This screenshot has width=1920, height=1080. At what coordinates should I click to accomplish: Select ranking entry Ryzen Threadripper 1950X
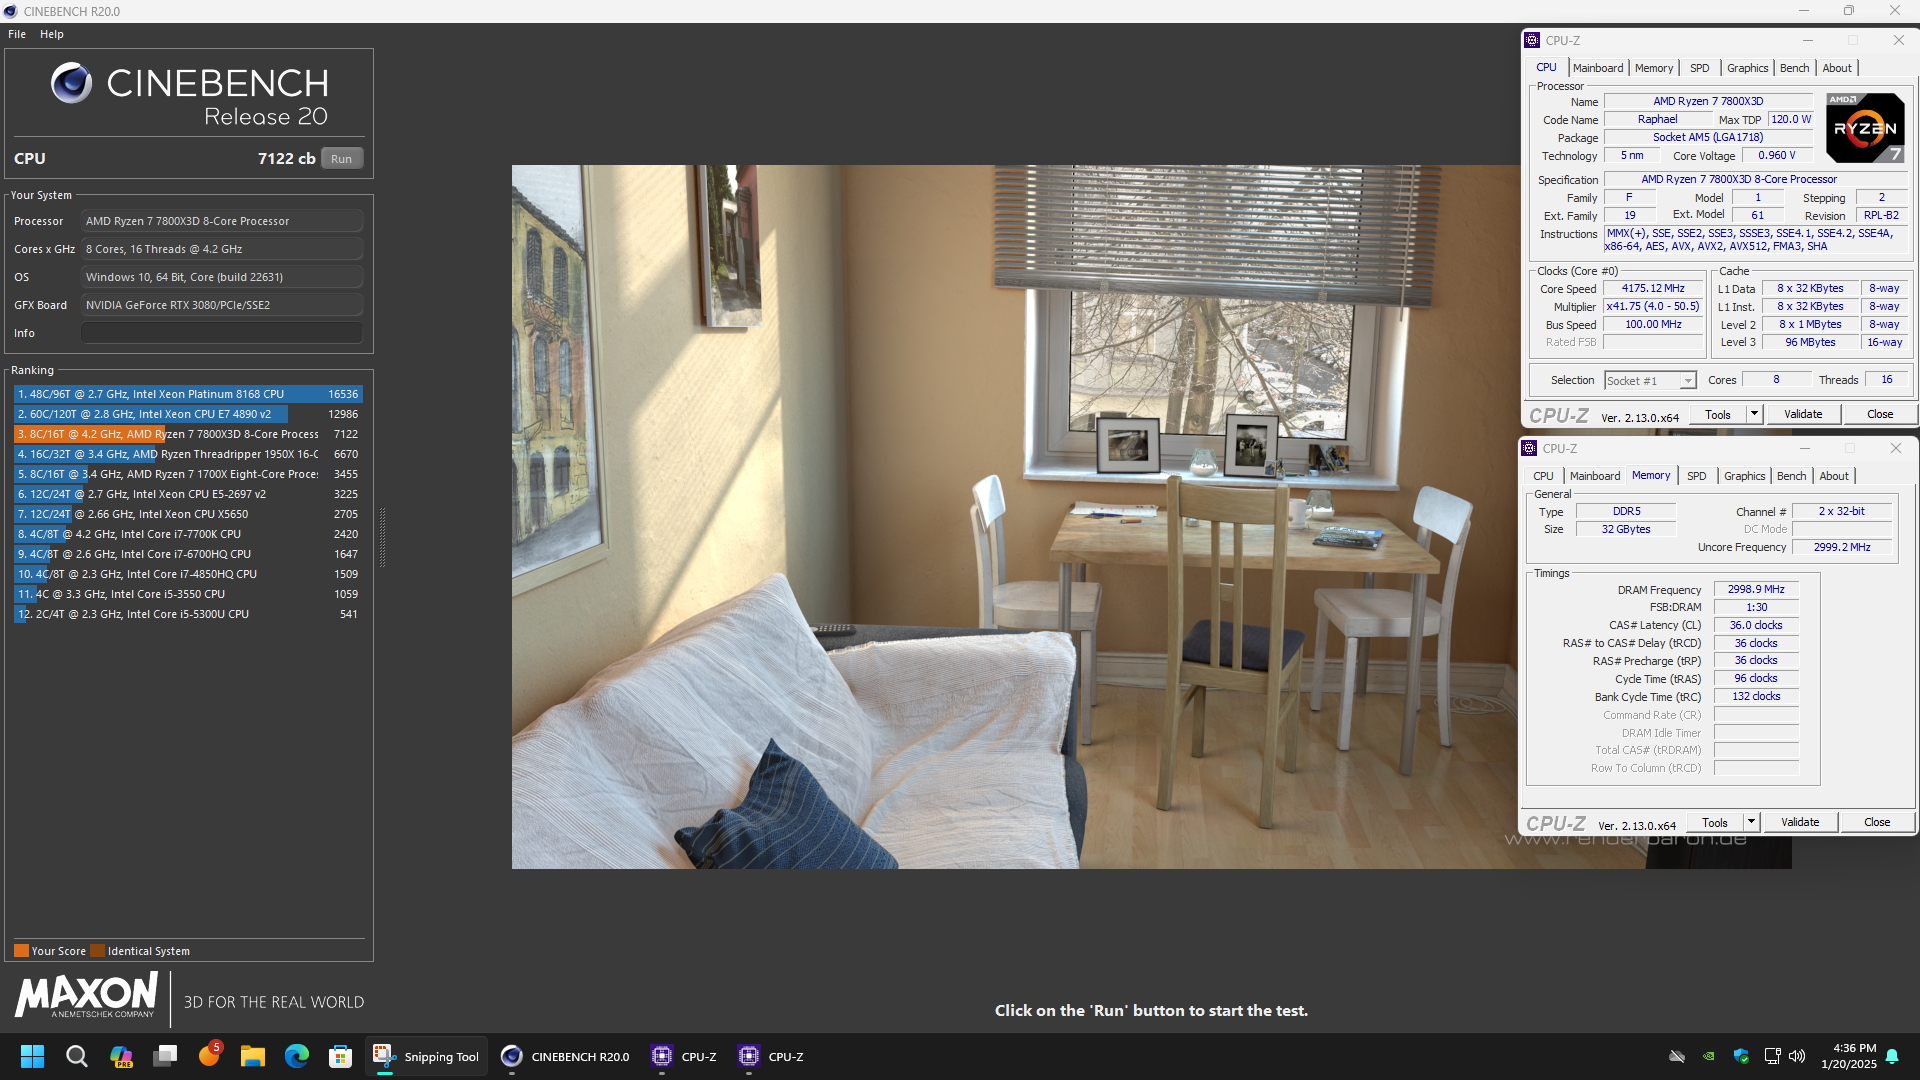click(x=188, y=454)
